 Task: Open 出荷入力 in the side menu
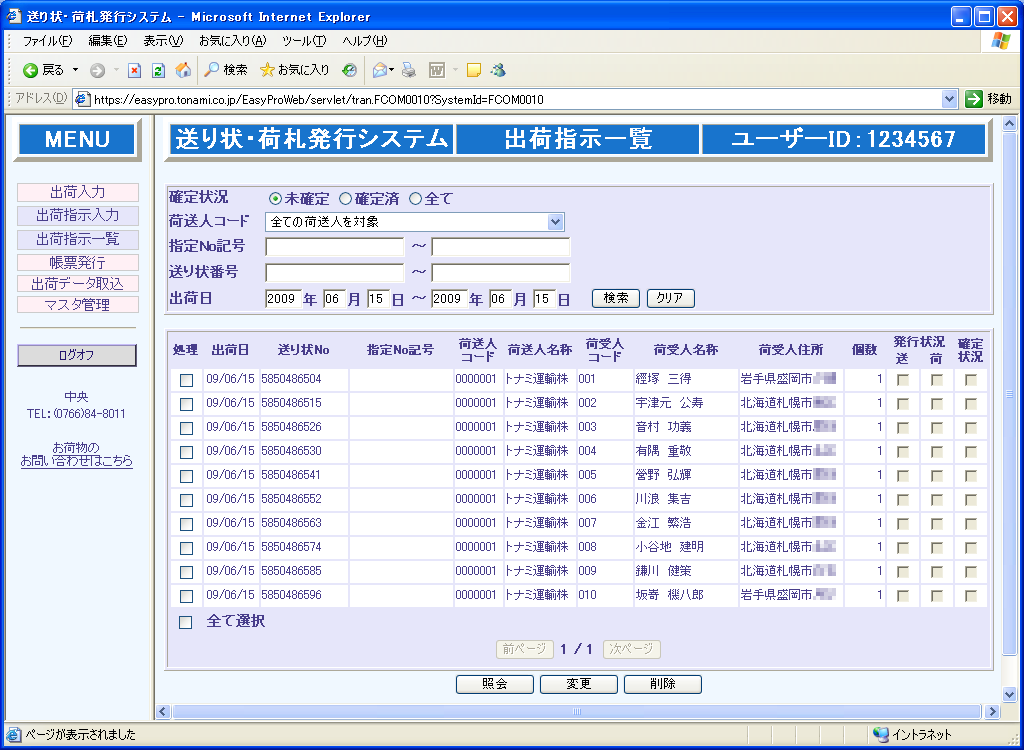[78, 192]
